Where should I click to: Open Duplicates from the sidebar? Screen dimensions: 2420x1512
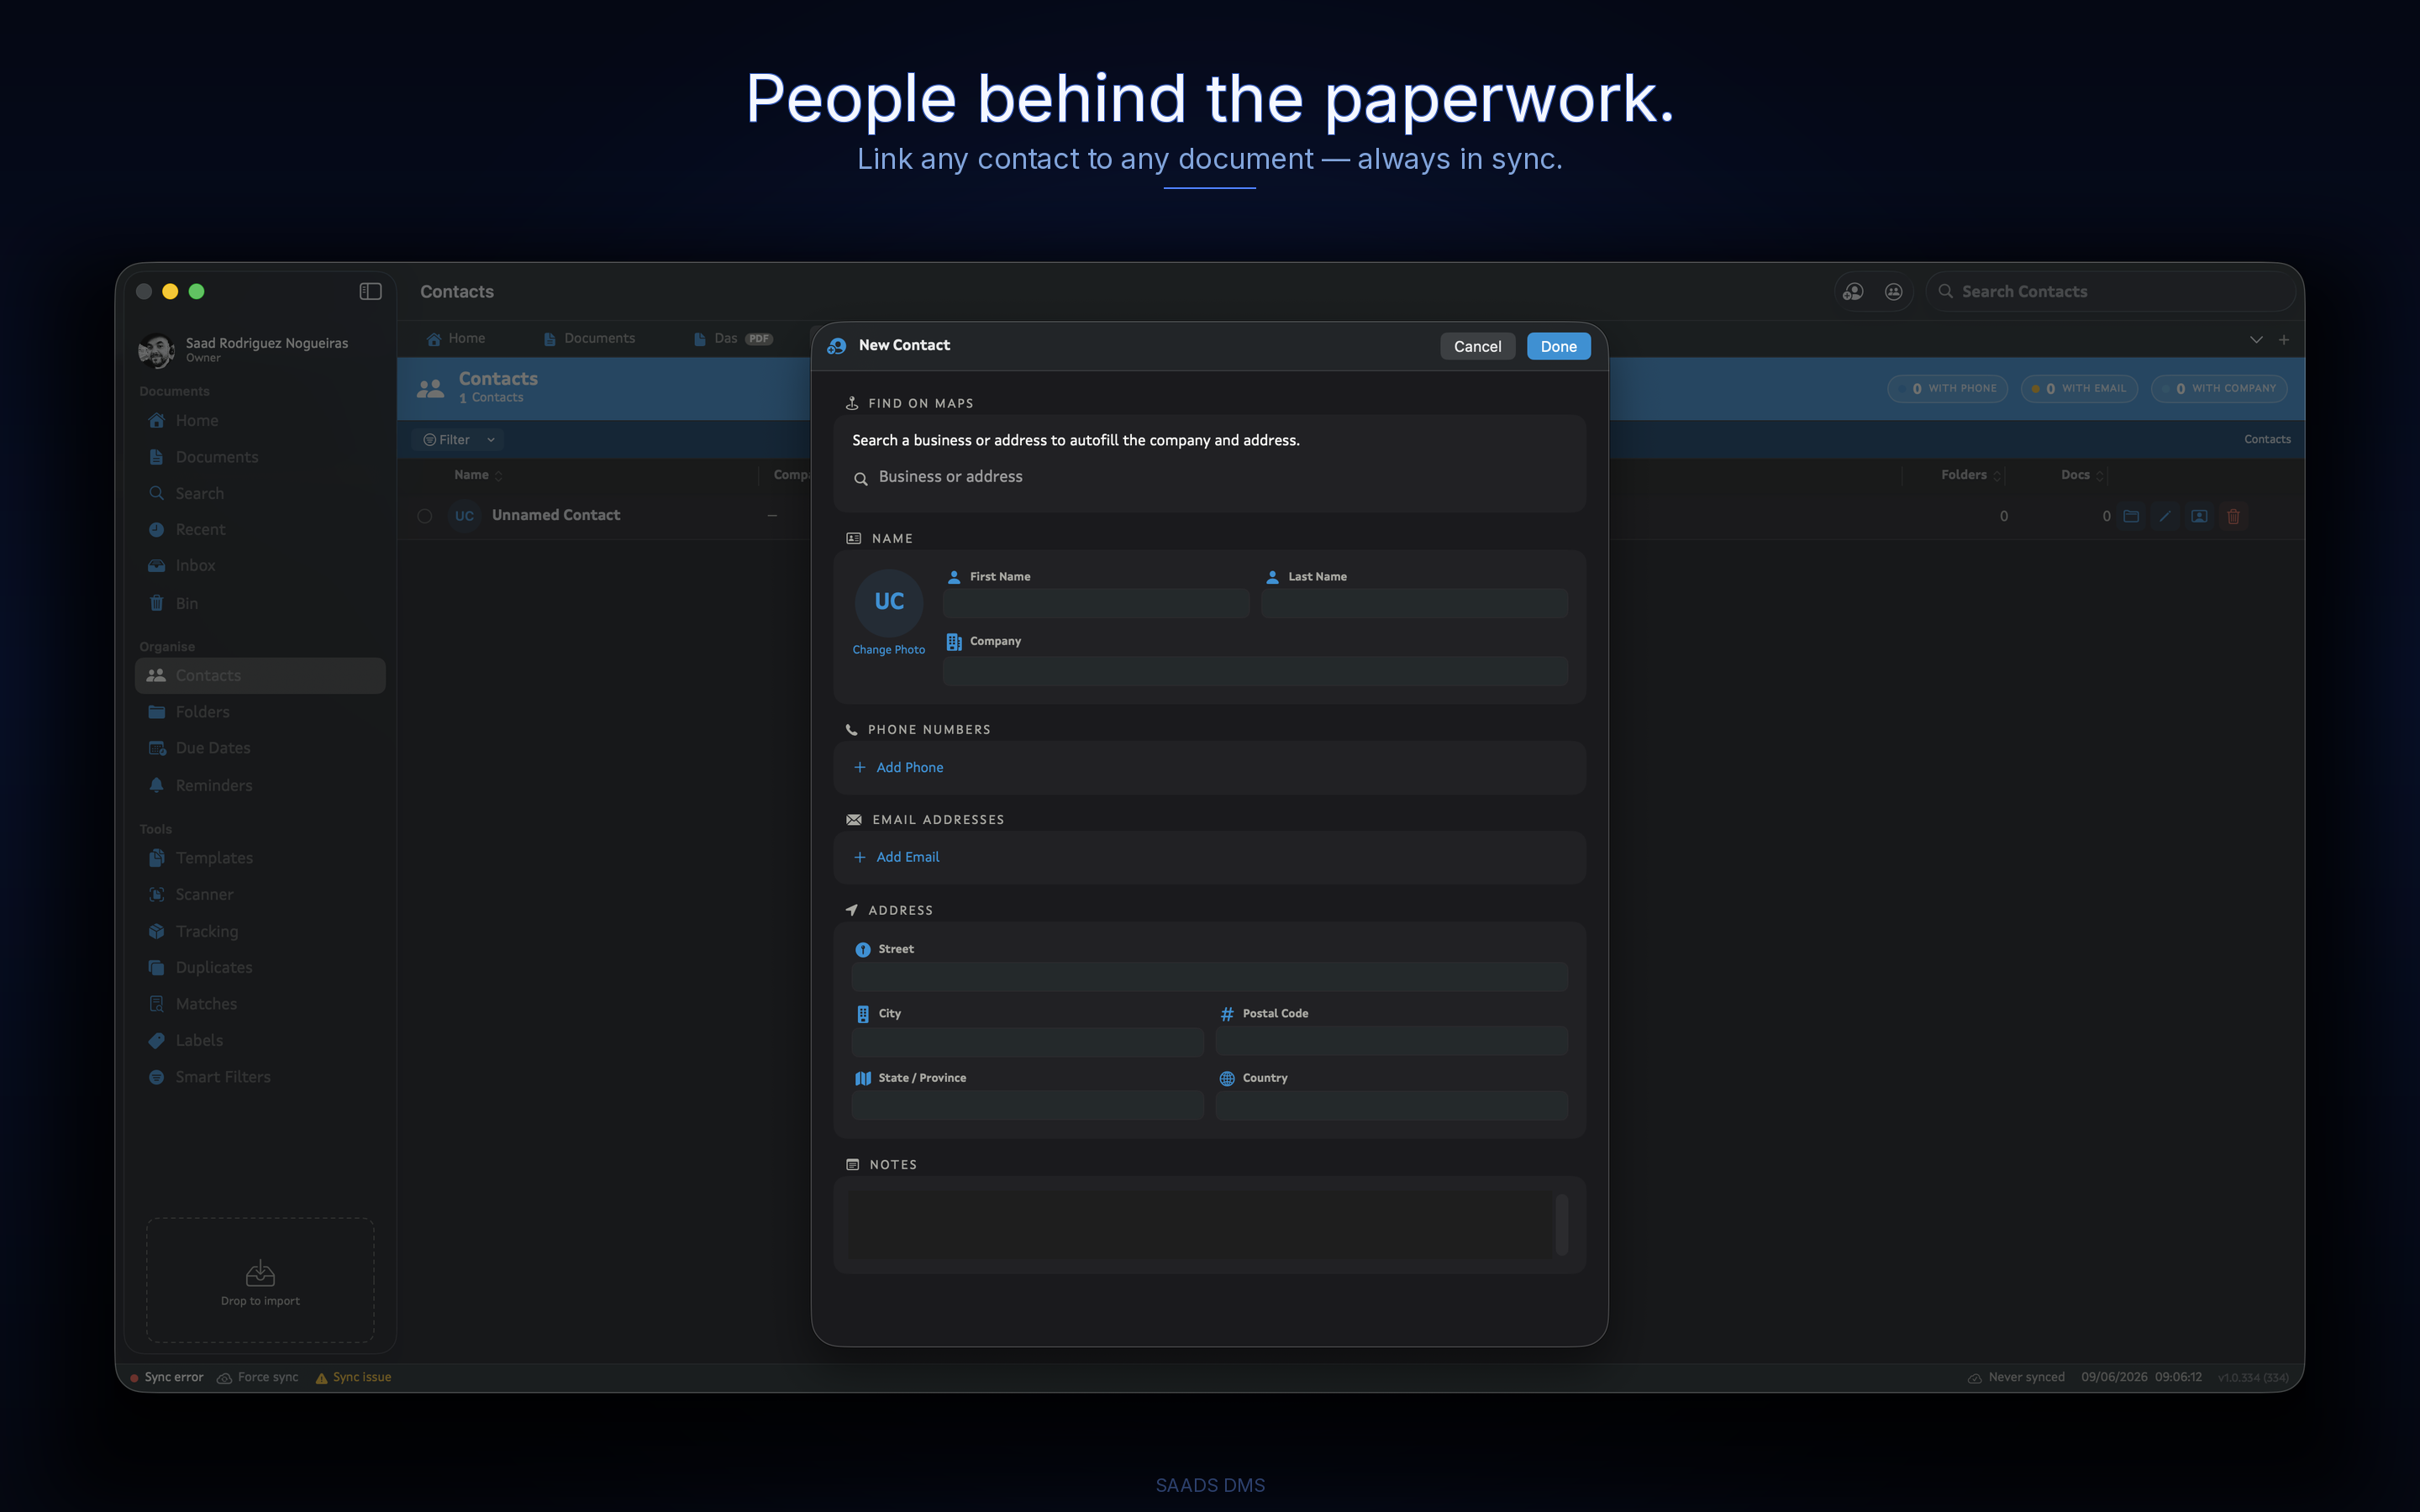[x=260, y=967]
